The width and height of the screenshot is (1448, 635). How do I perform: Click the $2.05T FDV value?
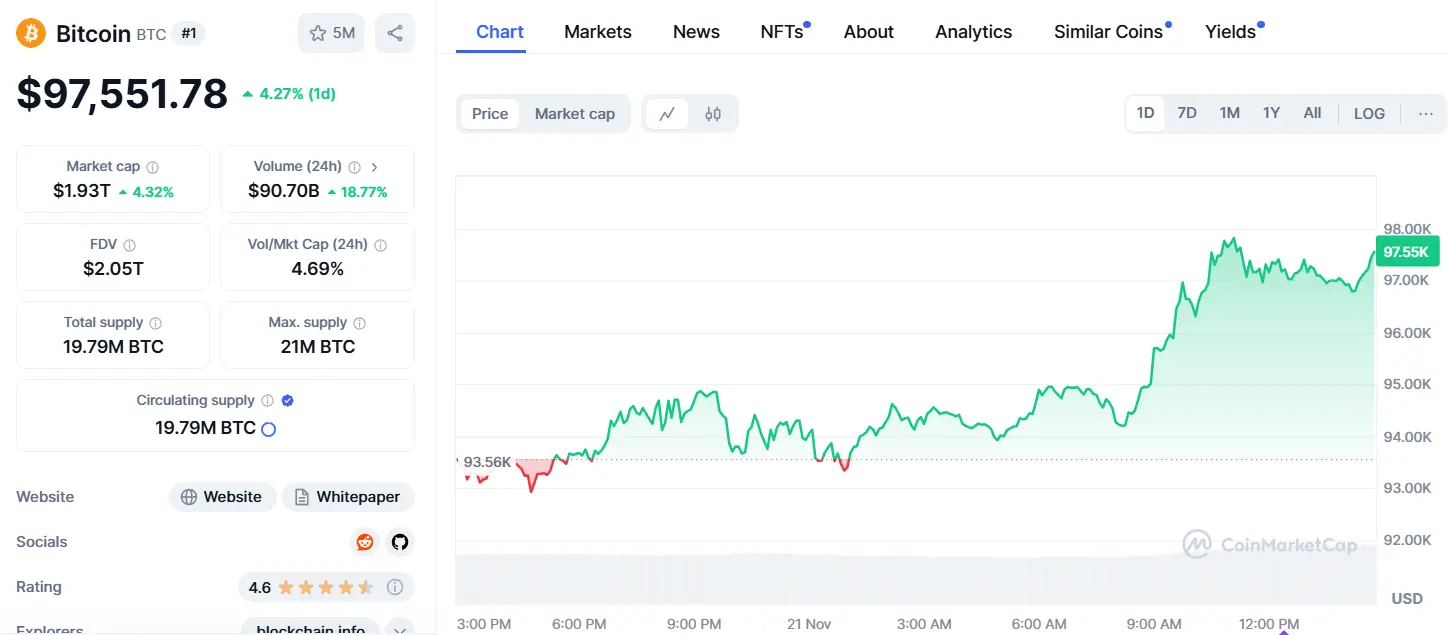pyautogui.click(x=113, y=269)
